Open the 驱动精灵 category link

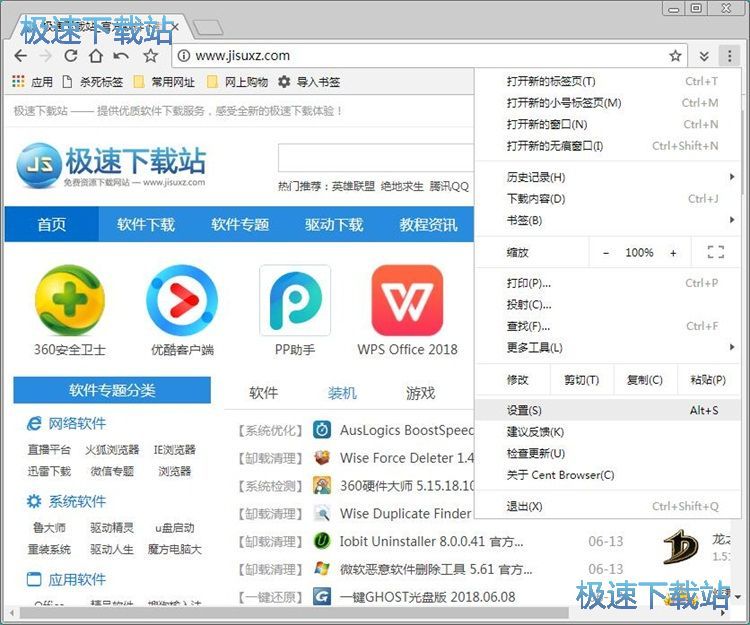pyautogui.click(x=112, y=528)
